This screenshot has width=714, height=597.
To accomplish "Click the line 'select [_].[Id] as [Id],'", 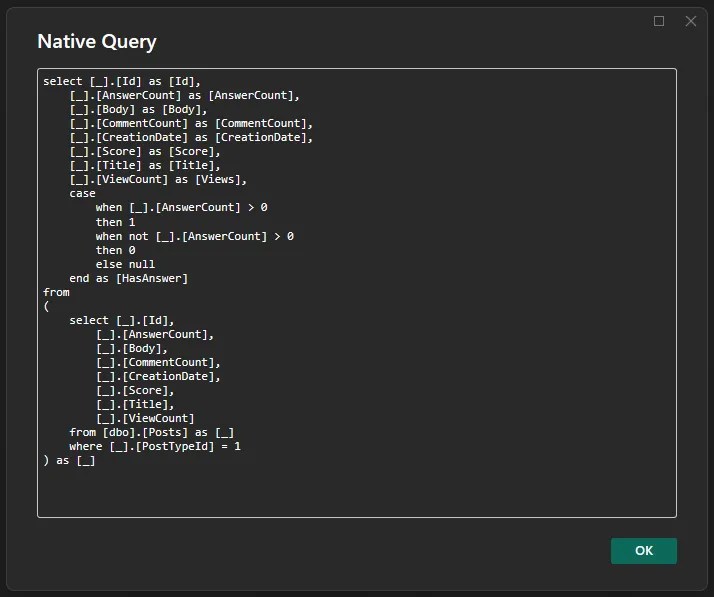I will pos(122,82).
